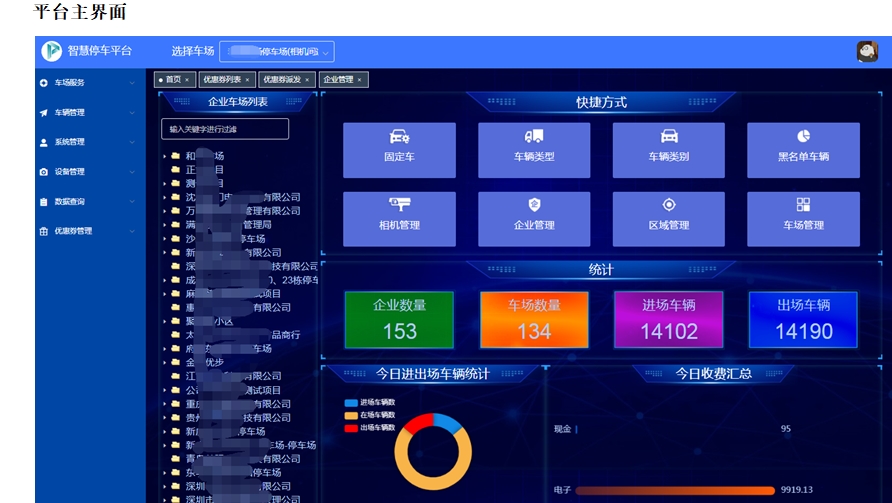892x503 pixels.
Task: Click the 智慧停车平台 logo icon
Action: (x=52, y=51)
